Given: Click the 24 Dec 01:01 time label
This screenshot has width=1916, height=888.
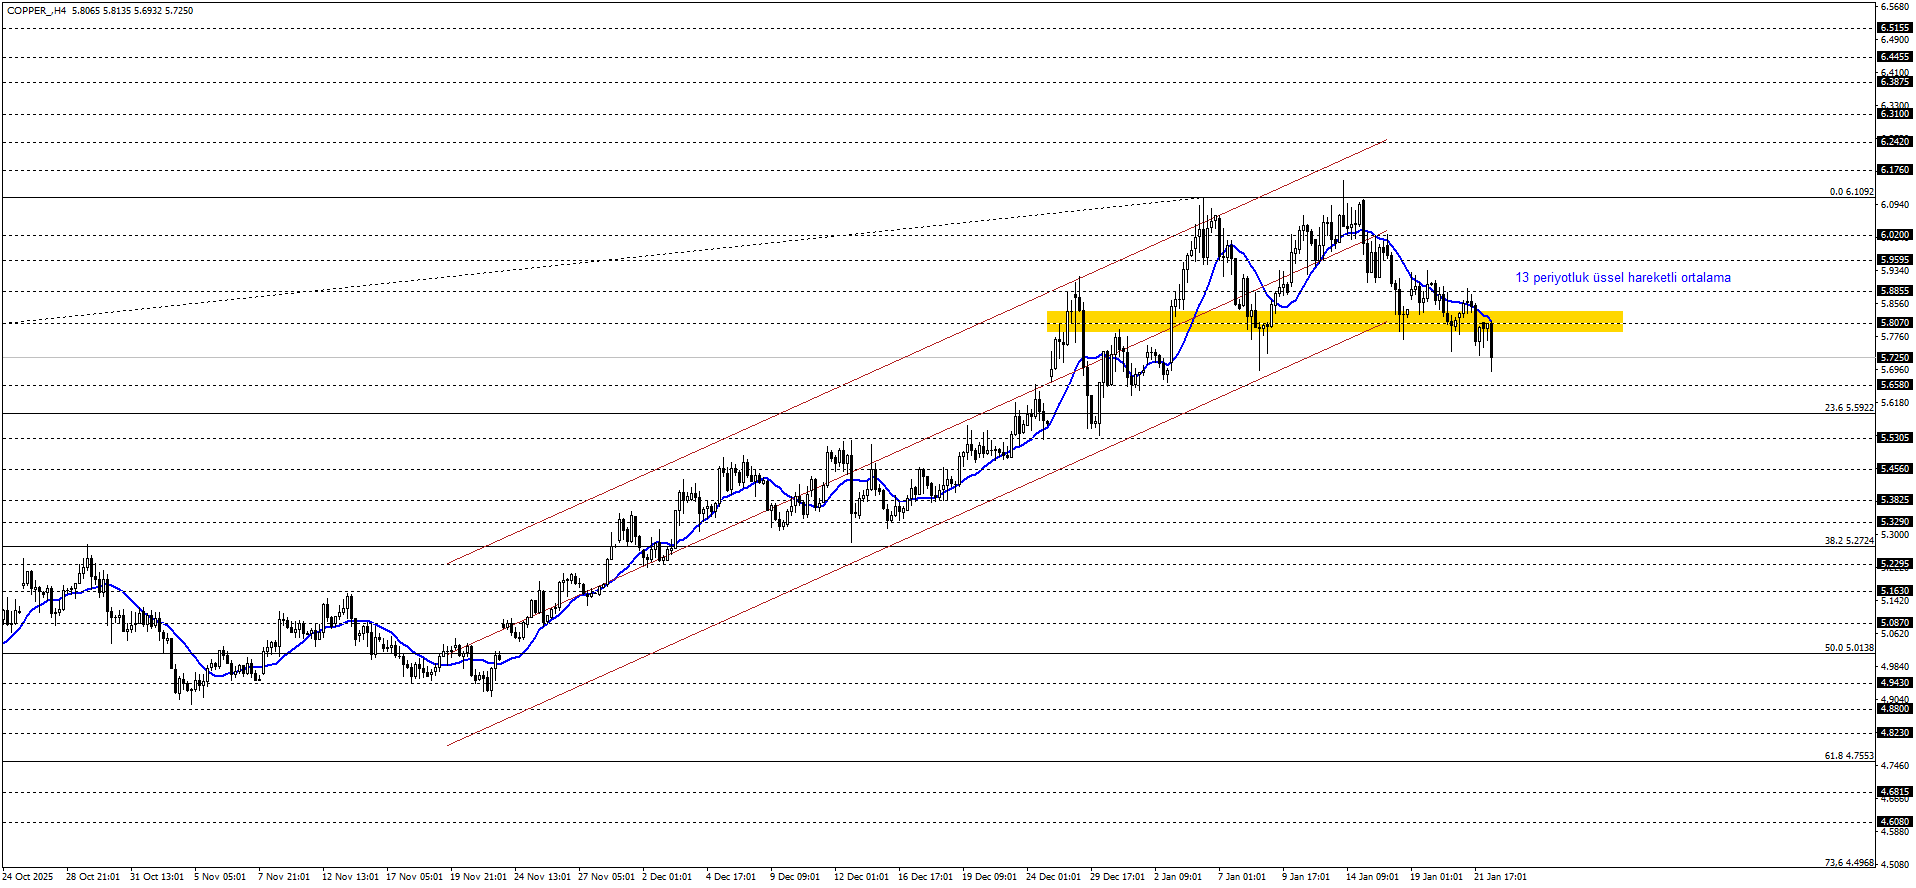Looking at the screenshot, I should pos(1053,877).
